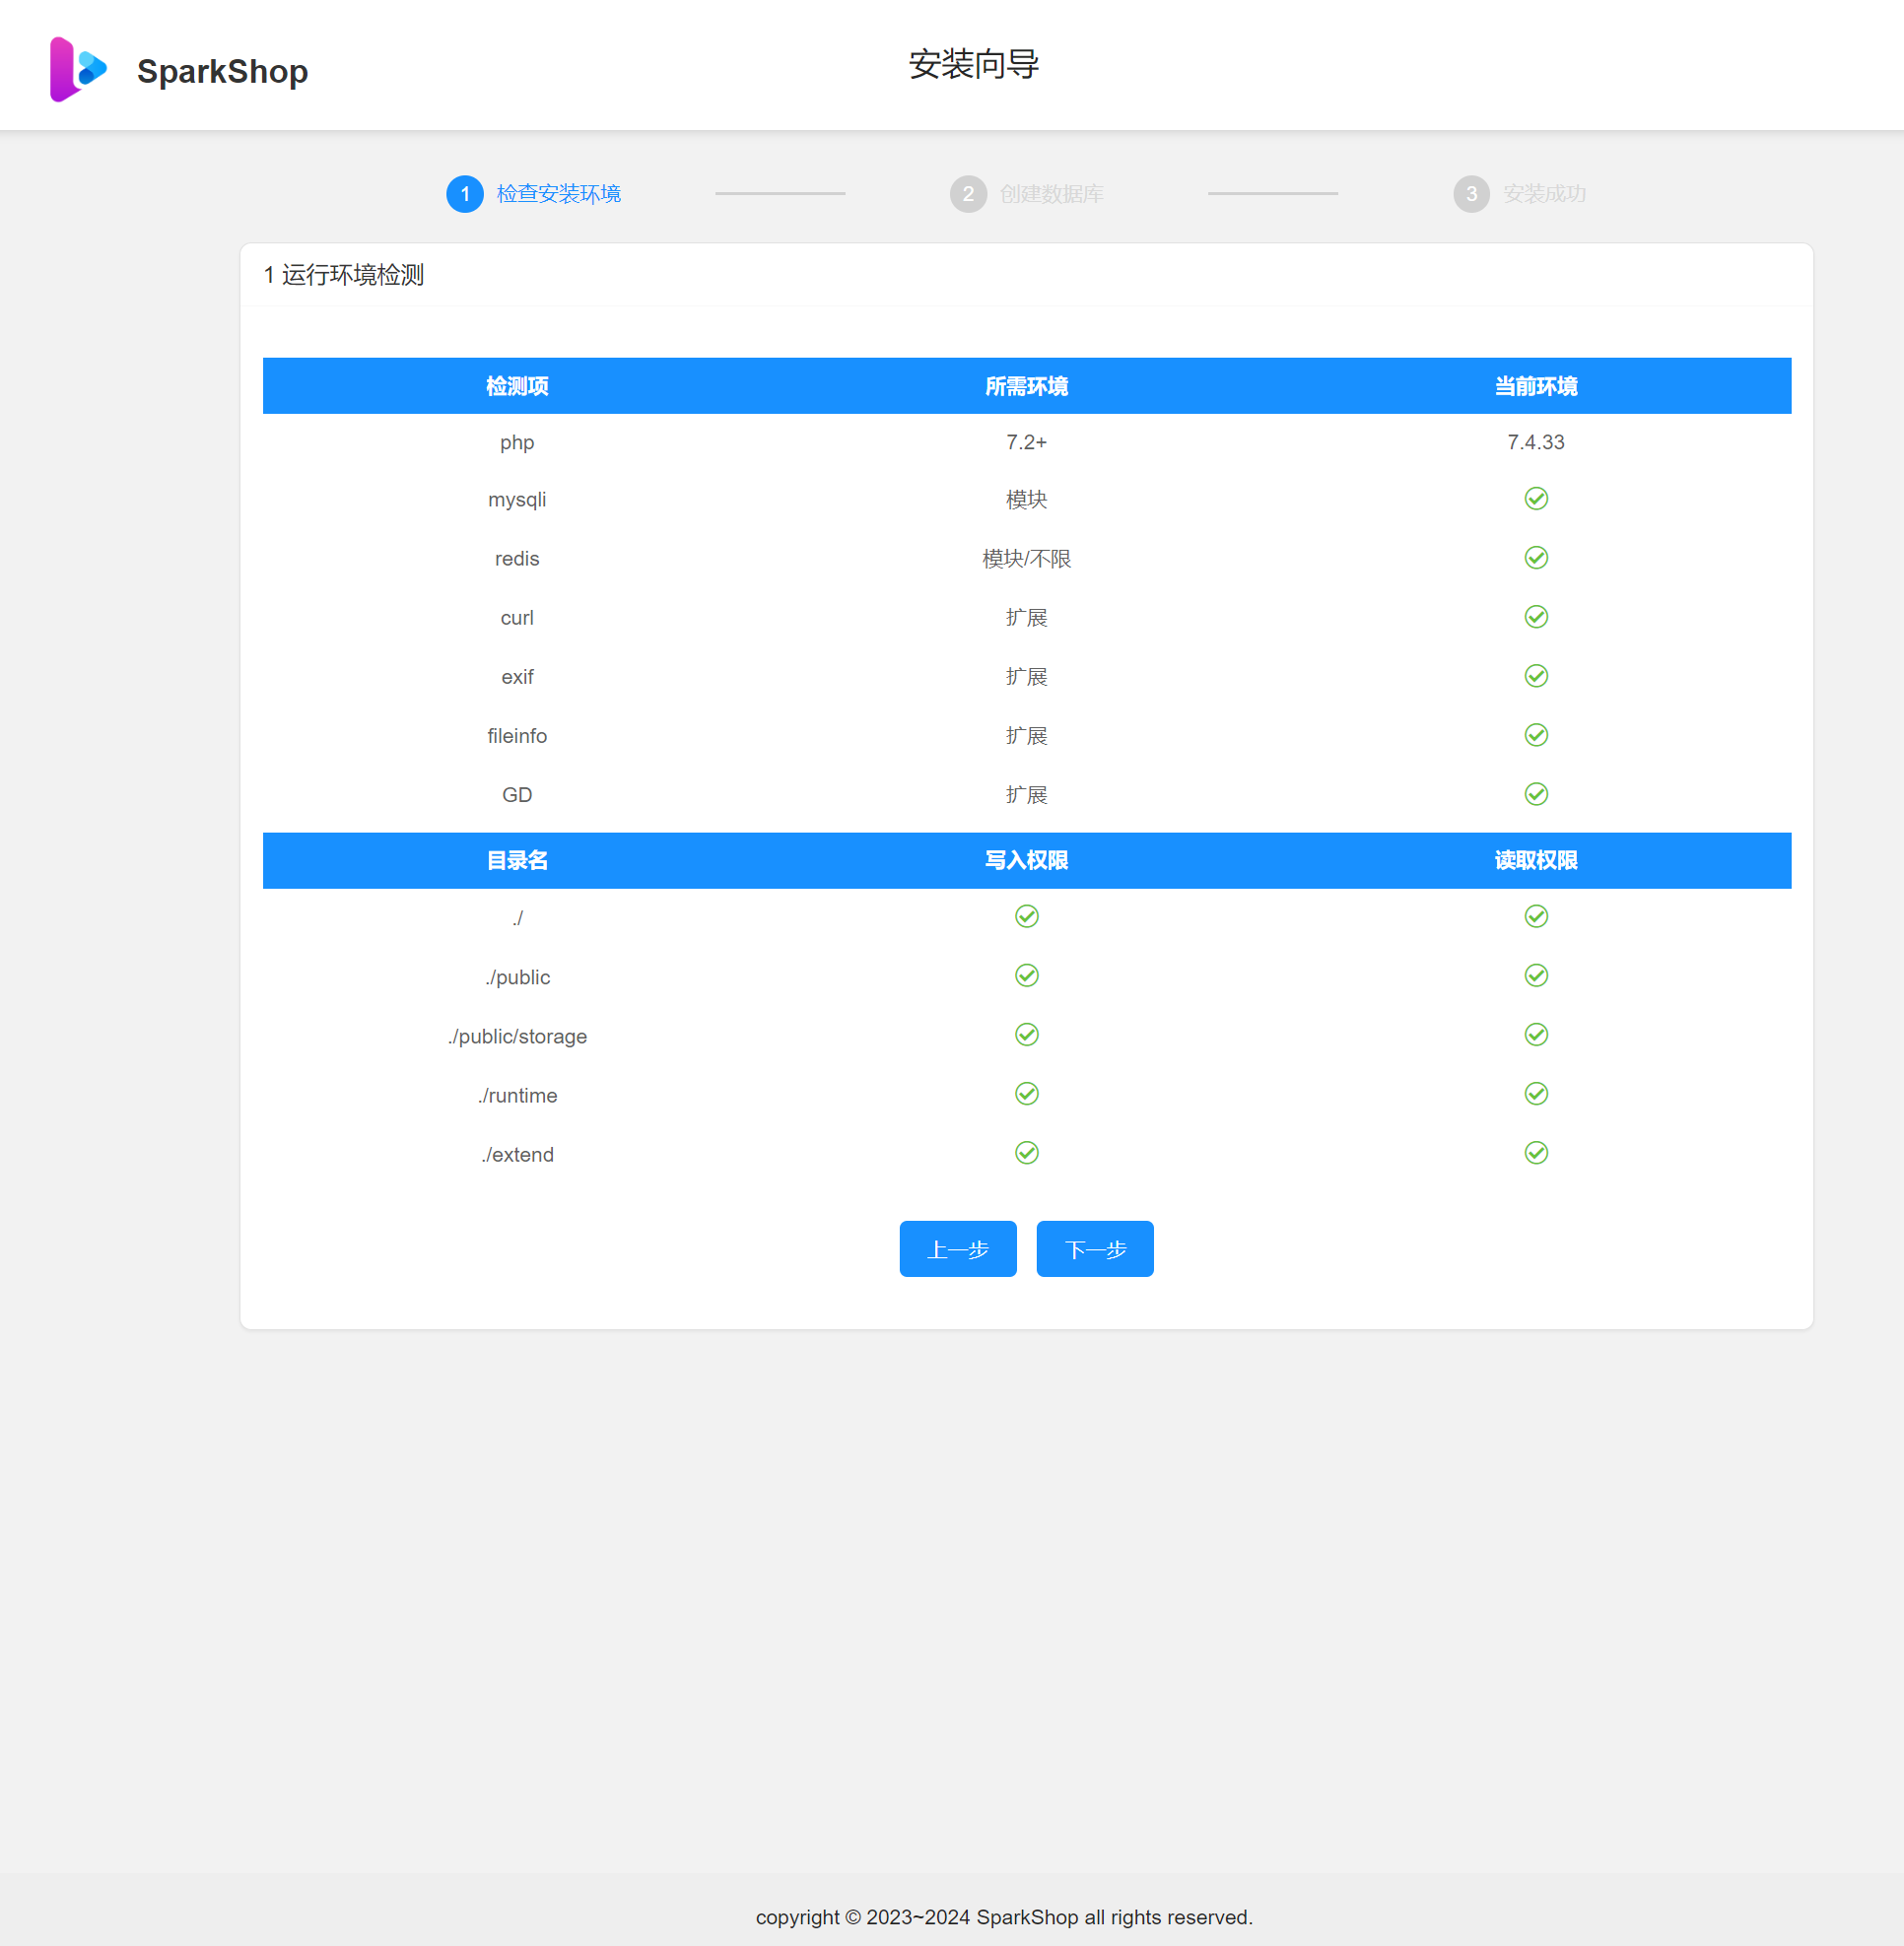Click the 写入权限 column header
Image resolution: width=1904 pixels, height=1946 pixels.
point(1026,860)
